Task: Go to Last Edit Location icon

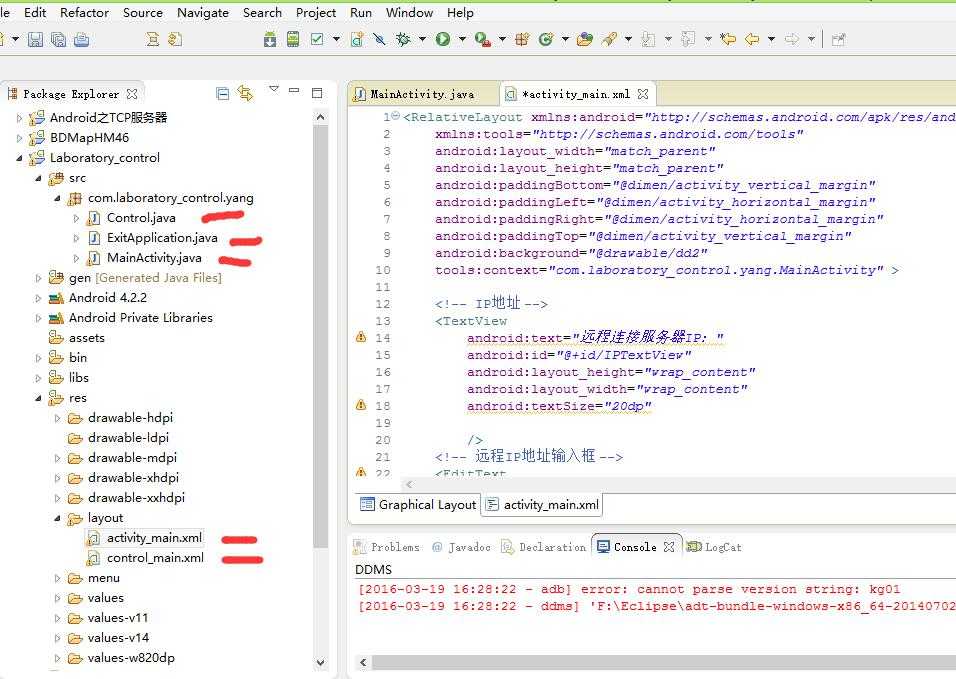Action: tap(728, 40)
